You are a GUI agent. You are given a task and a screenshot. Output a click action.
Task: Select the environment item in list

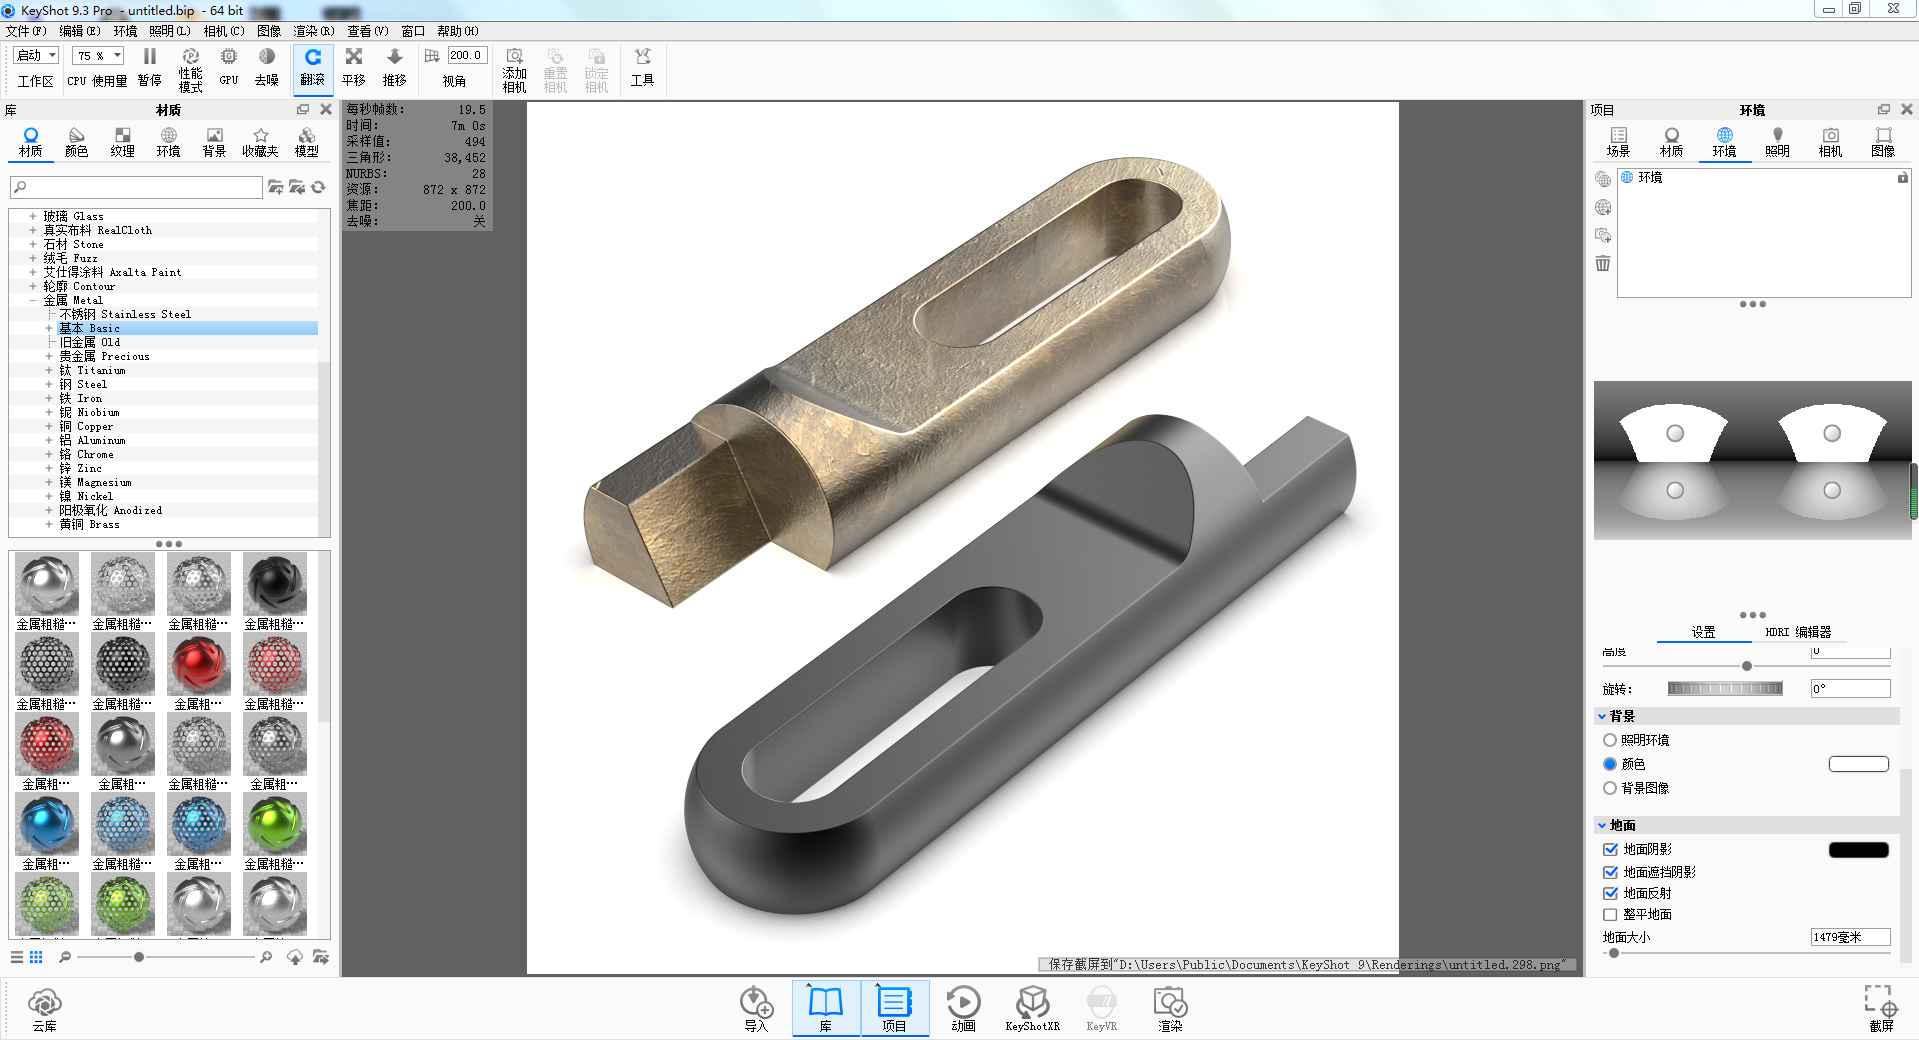(1650, 177)
